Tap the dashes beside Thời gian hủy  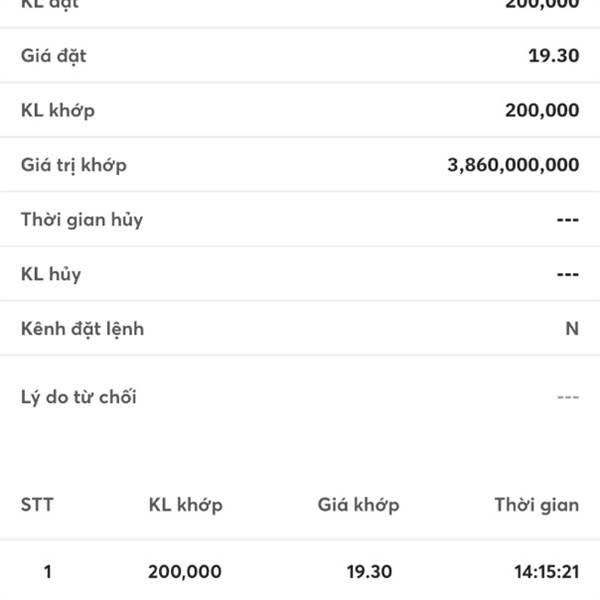[x=568, y=220]
